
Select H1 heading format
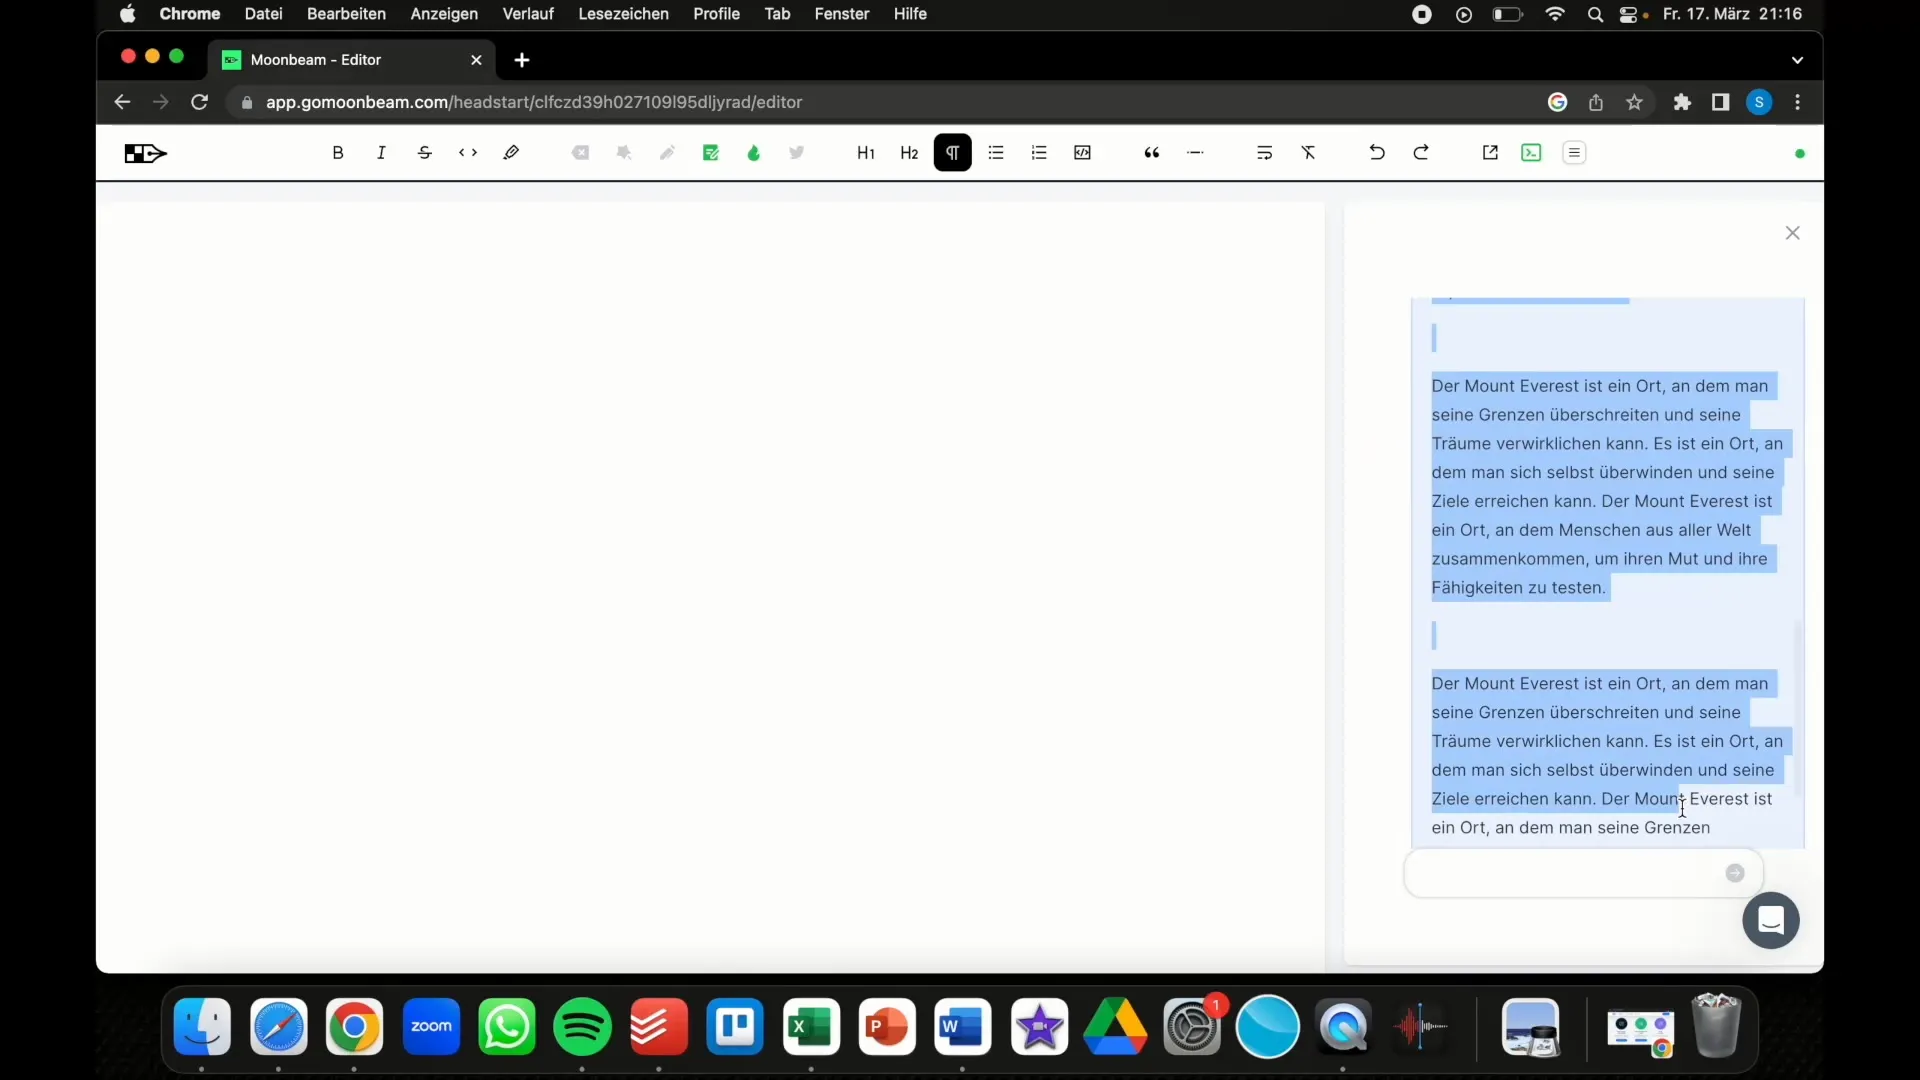[865, 153]
